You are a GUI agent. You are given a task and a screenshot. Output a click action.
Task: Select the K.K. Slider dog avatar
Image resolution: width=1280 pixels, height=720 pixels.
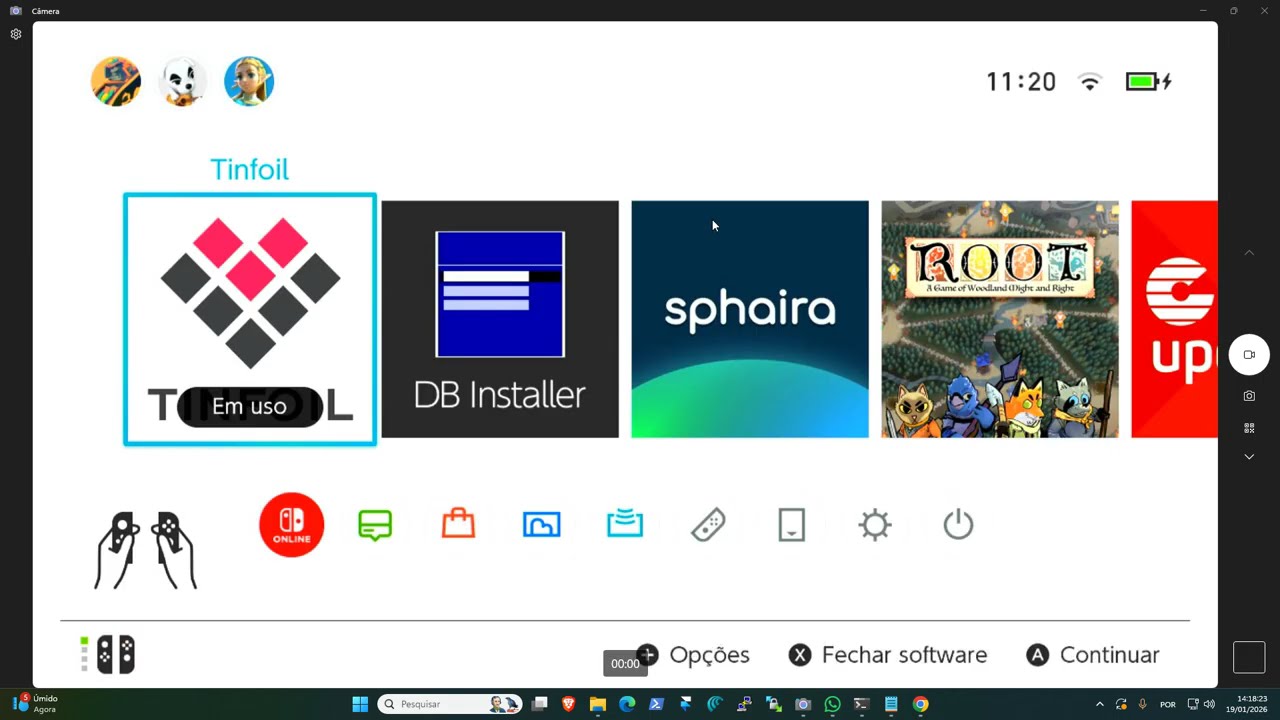point(183,81)
